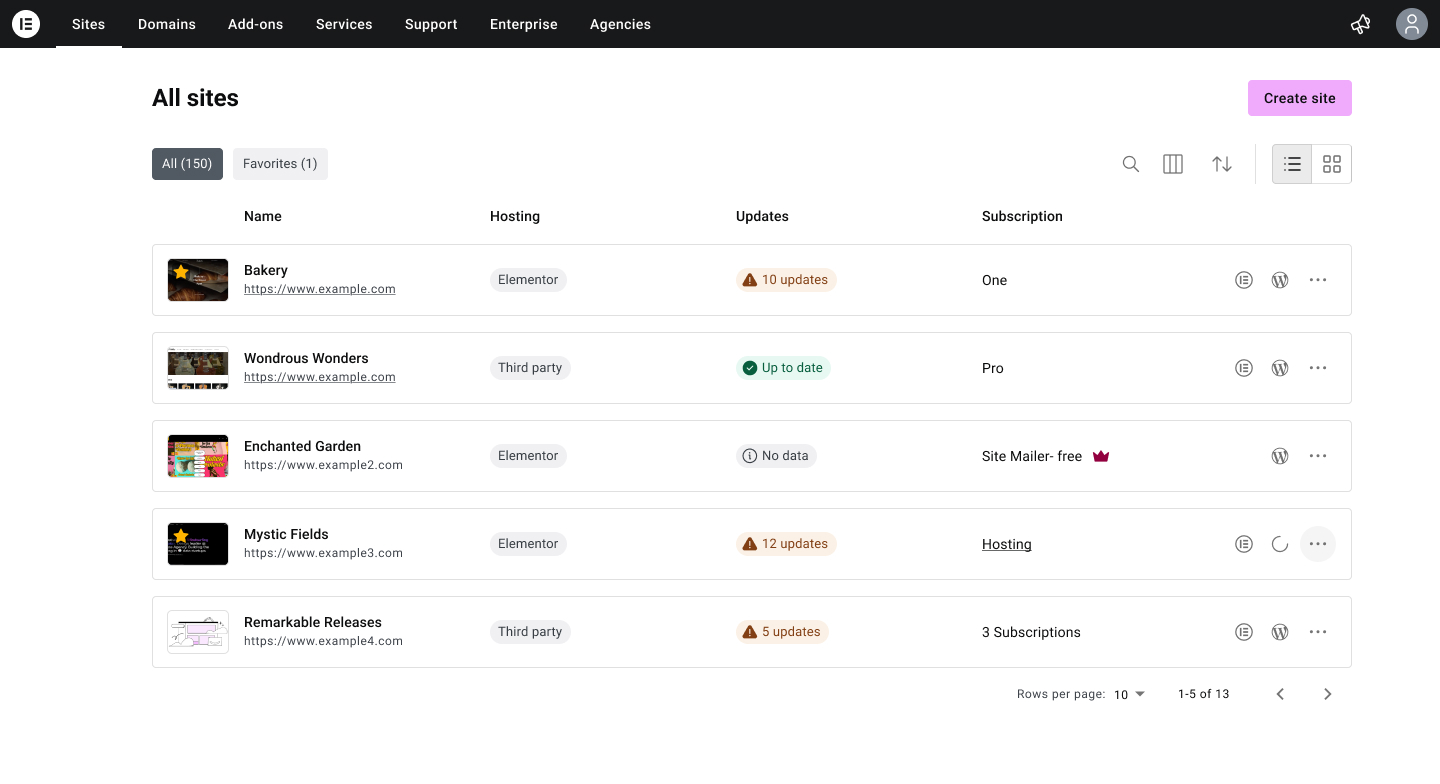
Task: Open more options for Remarkable Releases
Action: (1318, 632)
